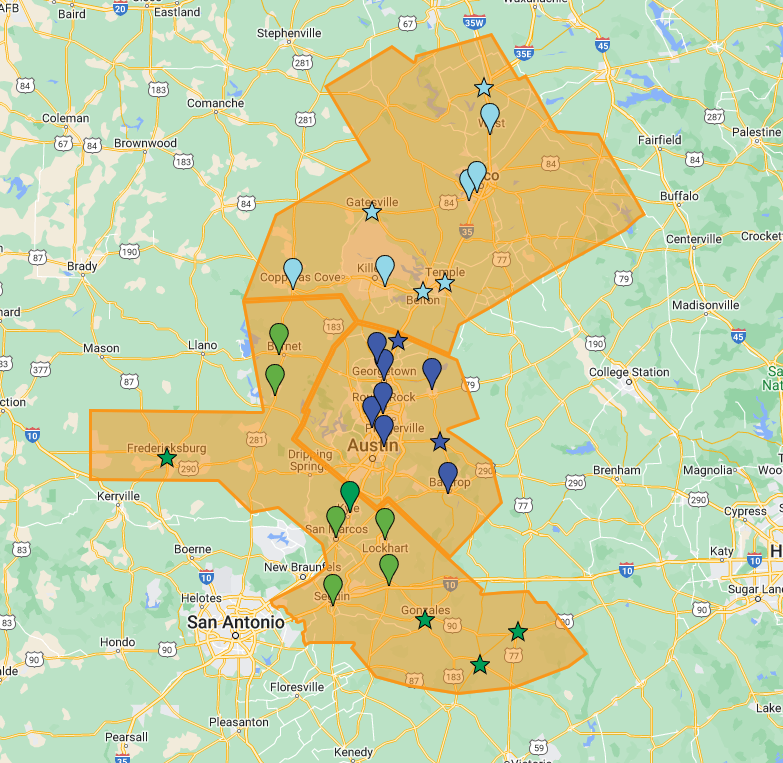783x763 pixels.
Task: Select the Fairfield label
Action: pyautogui.click(x=660, y=140)
